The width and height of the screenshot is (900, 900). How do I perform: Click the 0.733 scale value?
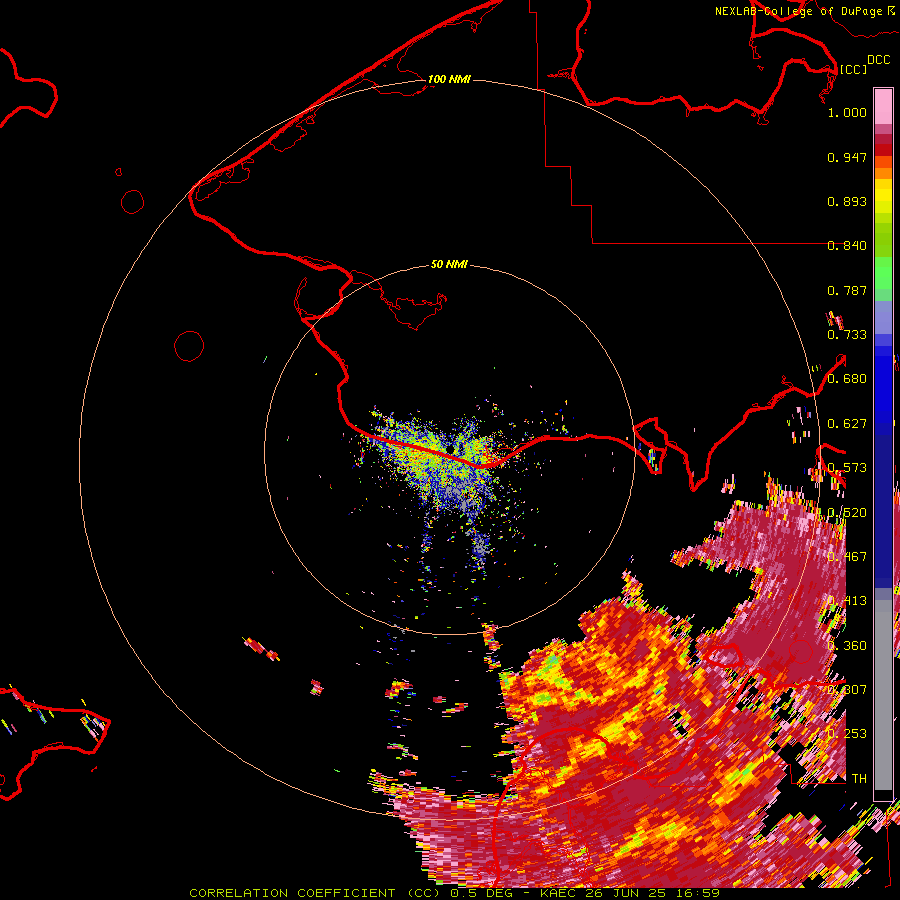click(847, 335)
